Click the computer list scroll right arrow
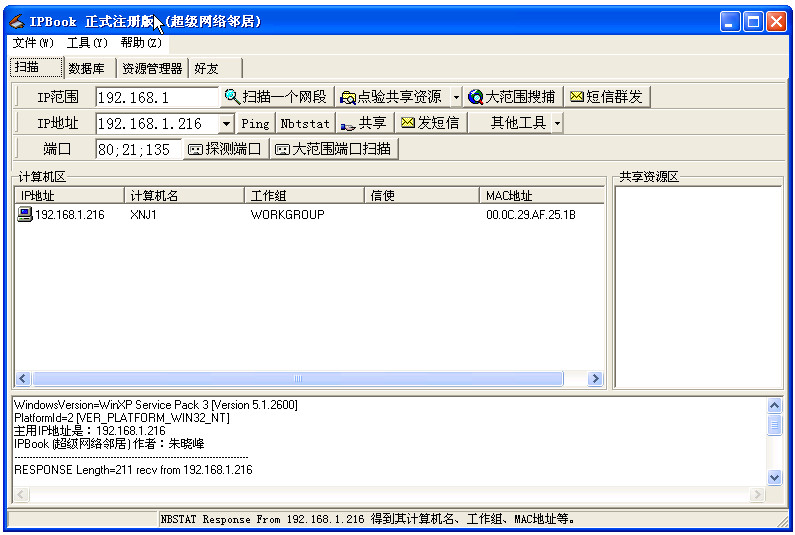The height and width of the screenshot is (535, 795). click(x=596, y=378)
